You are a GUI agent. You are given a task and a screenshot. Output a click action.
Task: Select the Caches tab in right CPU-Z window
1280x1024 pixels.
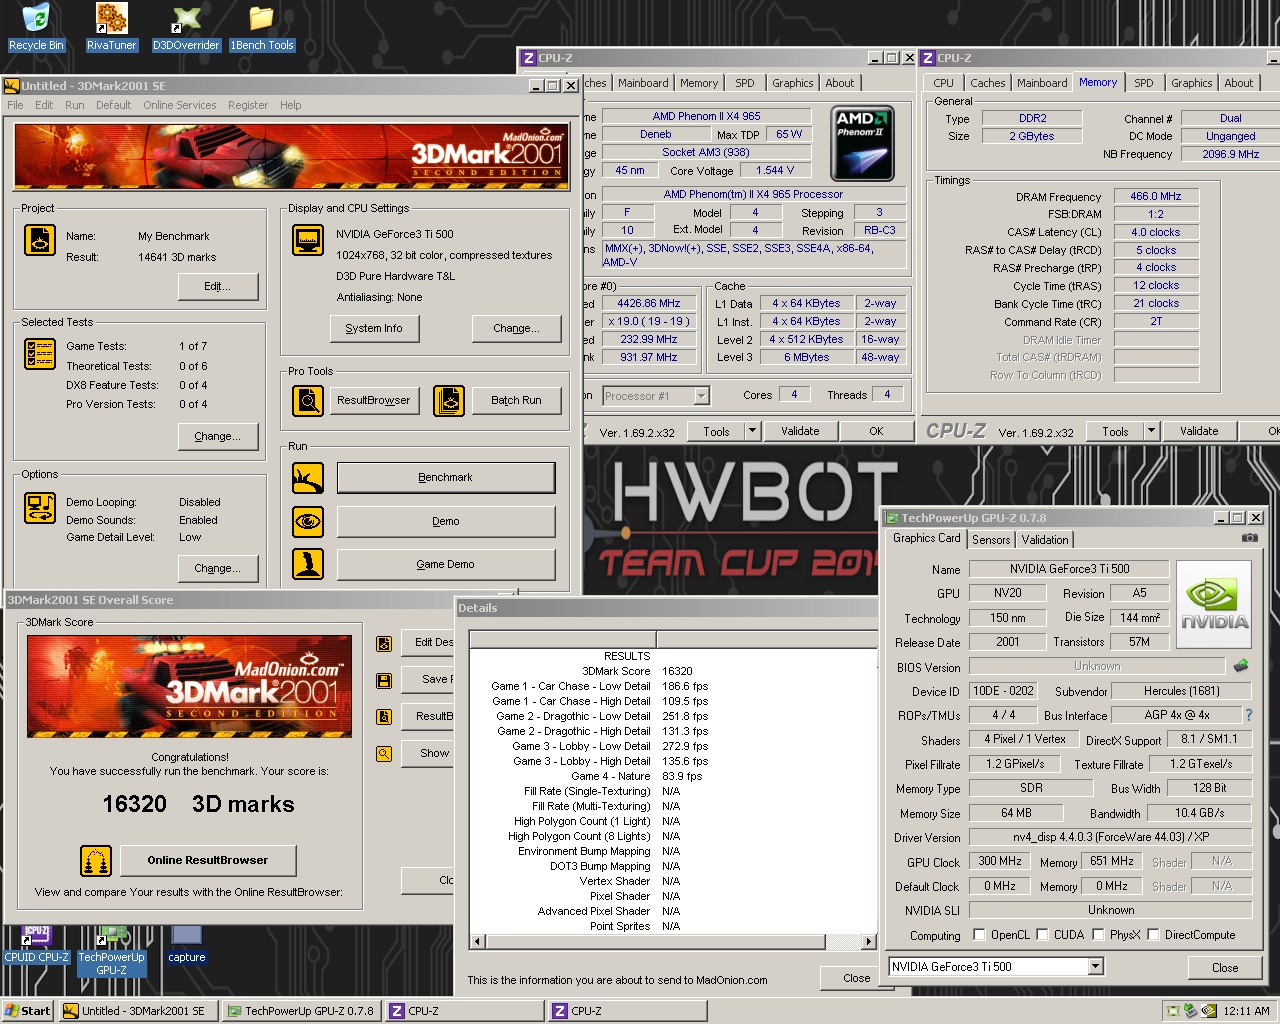(987, 83)
